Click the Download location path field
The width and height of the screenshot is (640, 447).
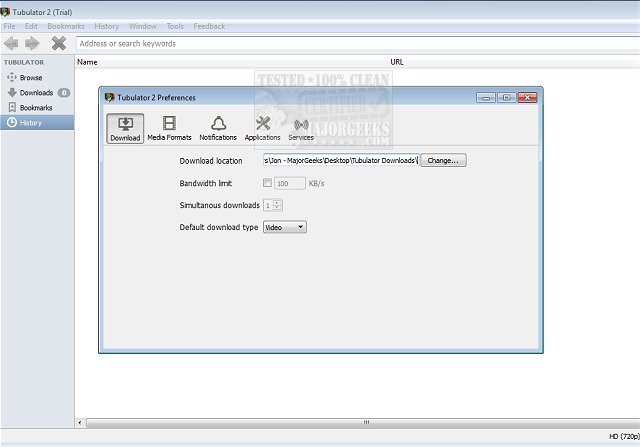pos(341,160)
